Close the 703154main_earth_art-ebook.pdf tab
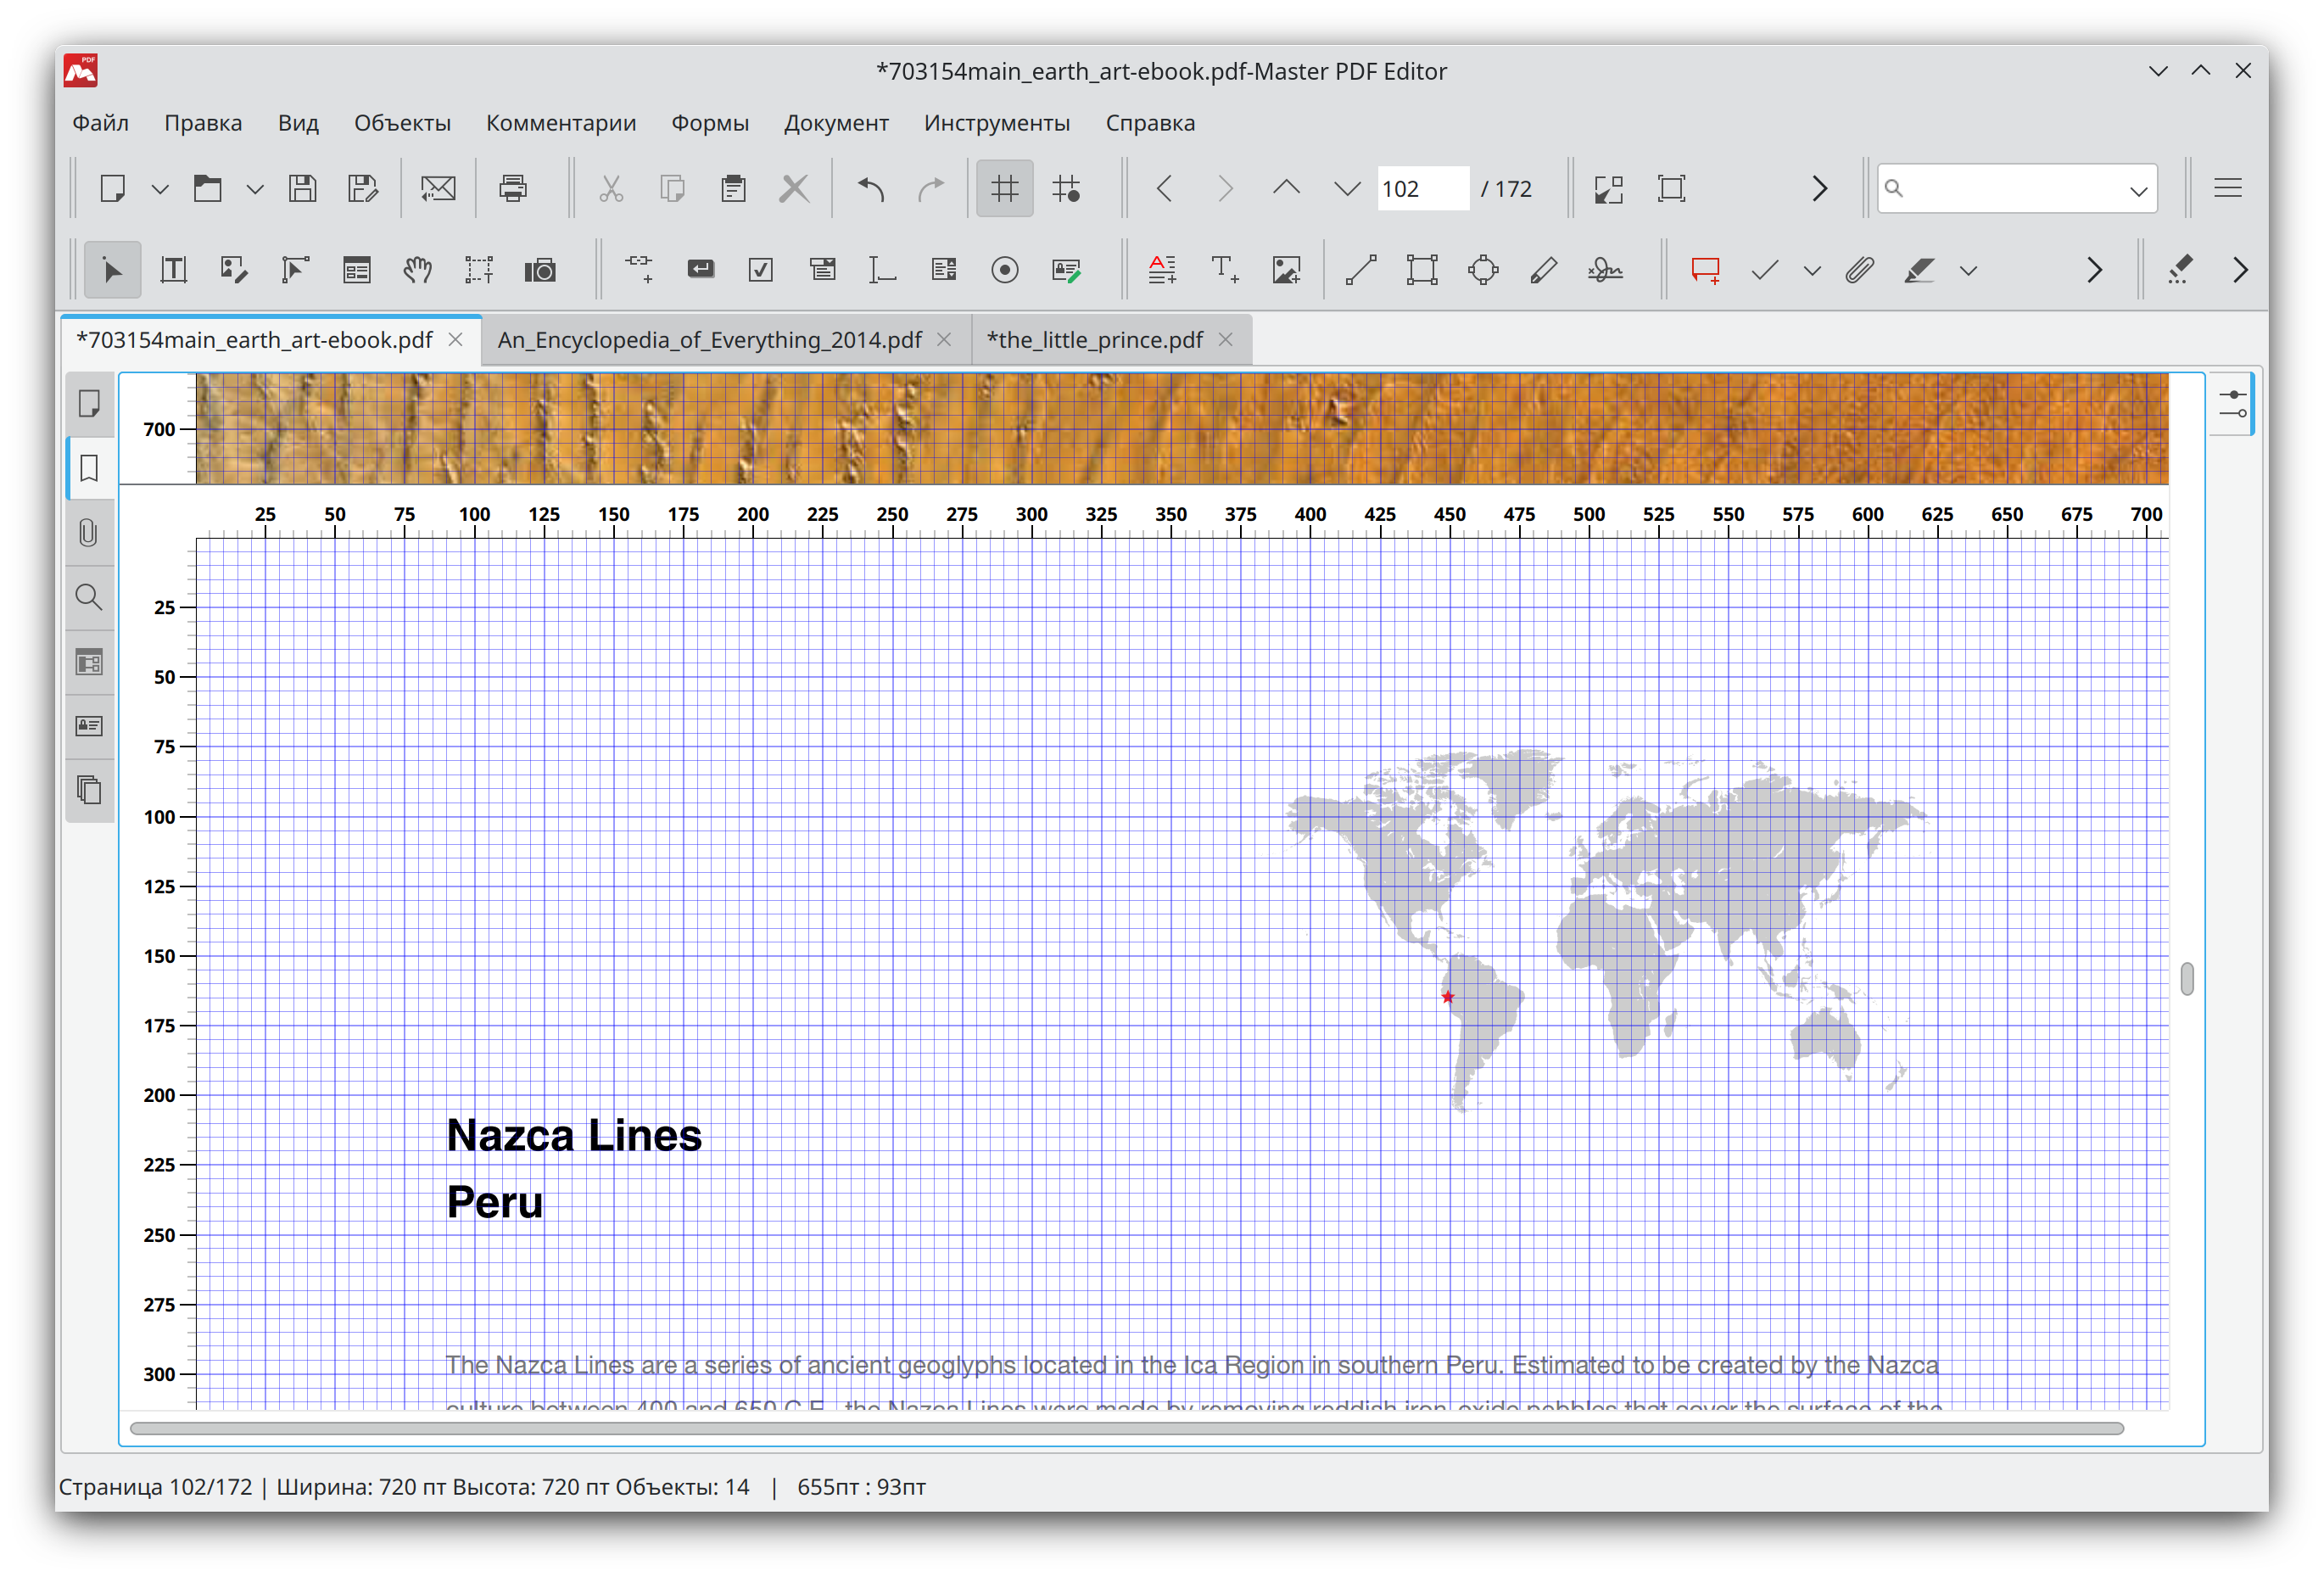Screen dimensions: 2324x1577 coord(455,340)
